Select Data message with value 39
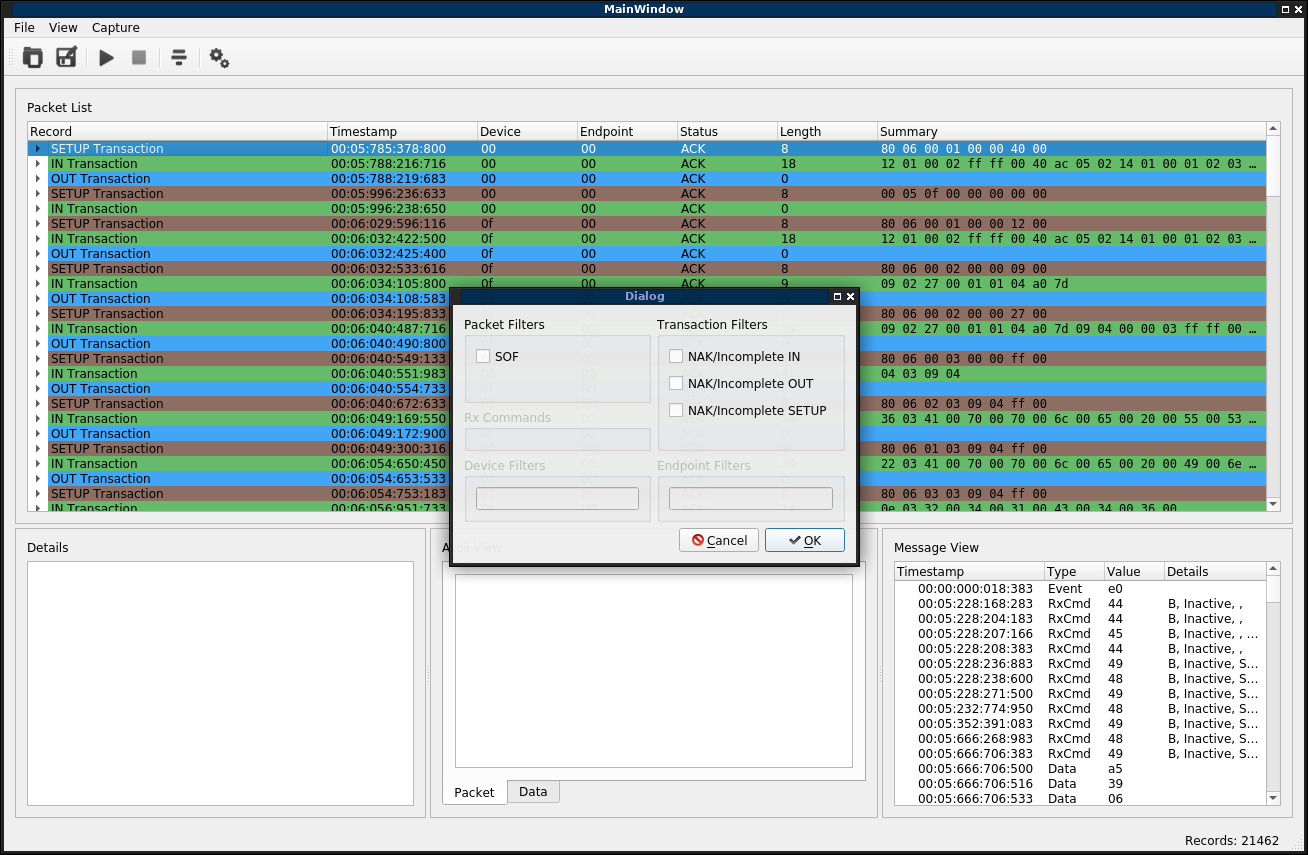 tap(1080, 784)
